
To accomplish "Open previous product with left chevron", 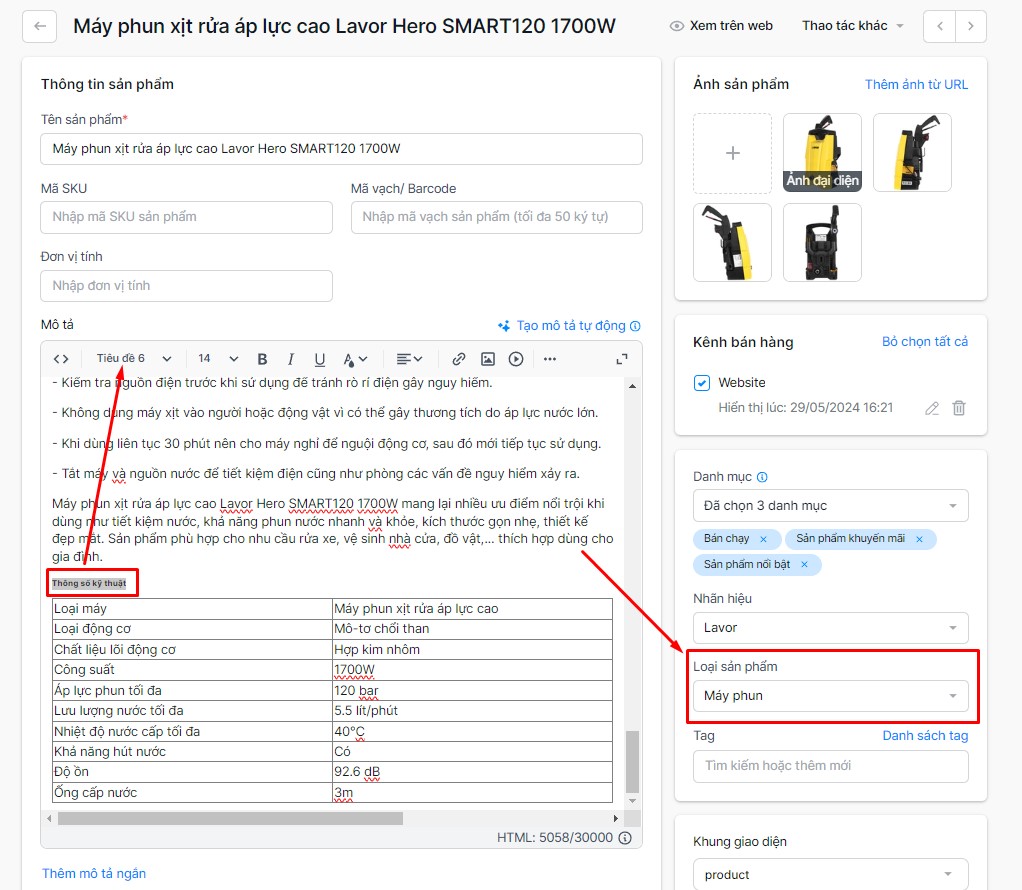I will (940, 26).
